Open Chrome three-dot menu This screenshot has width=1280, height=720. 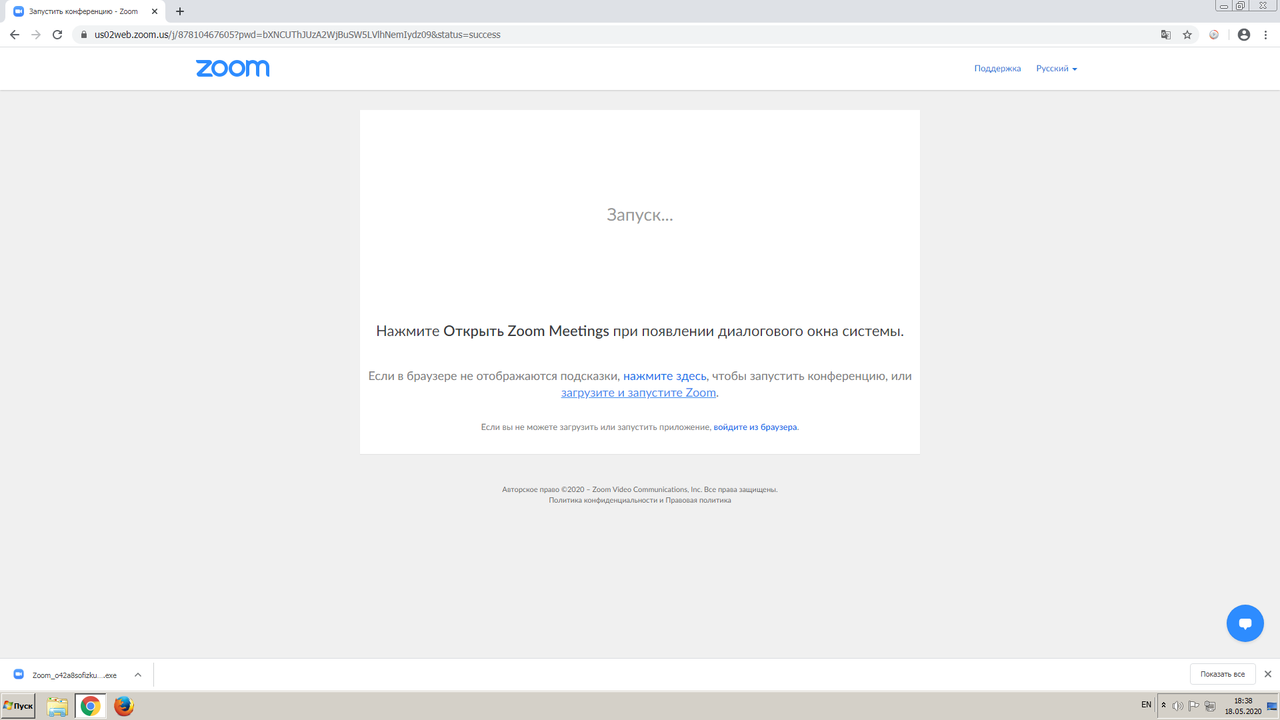coord(1265,34)
